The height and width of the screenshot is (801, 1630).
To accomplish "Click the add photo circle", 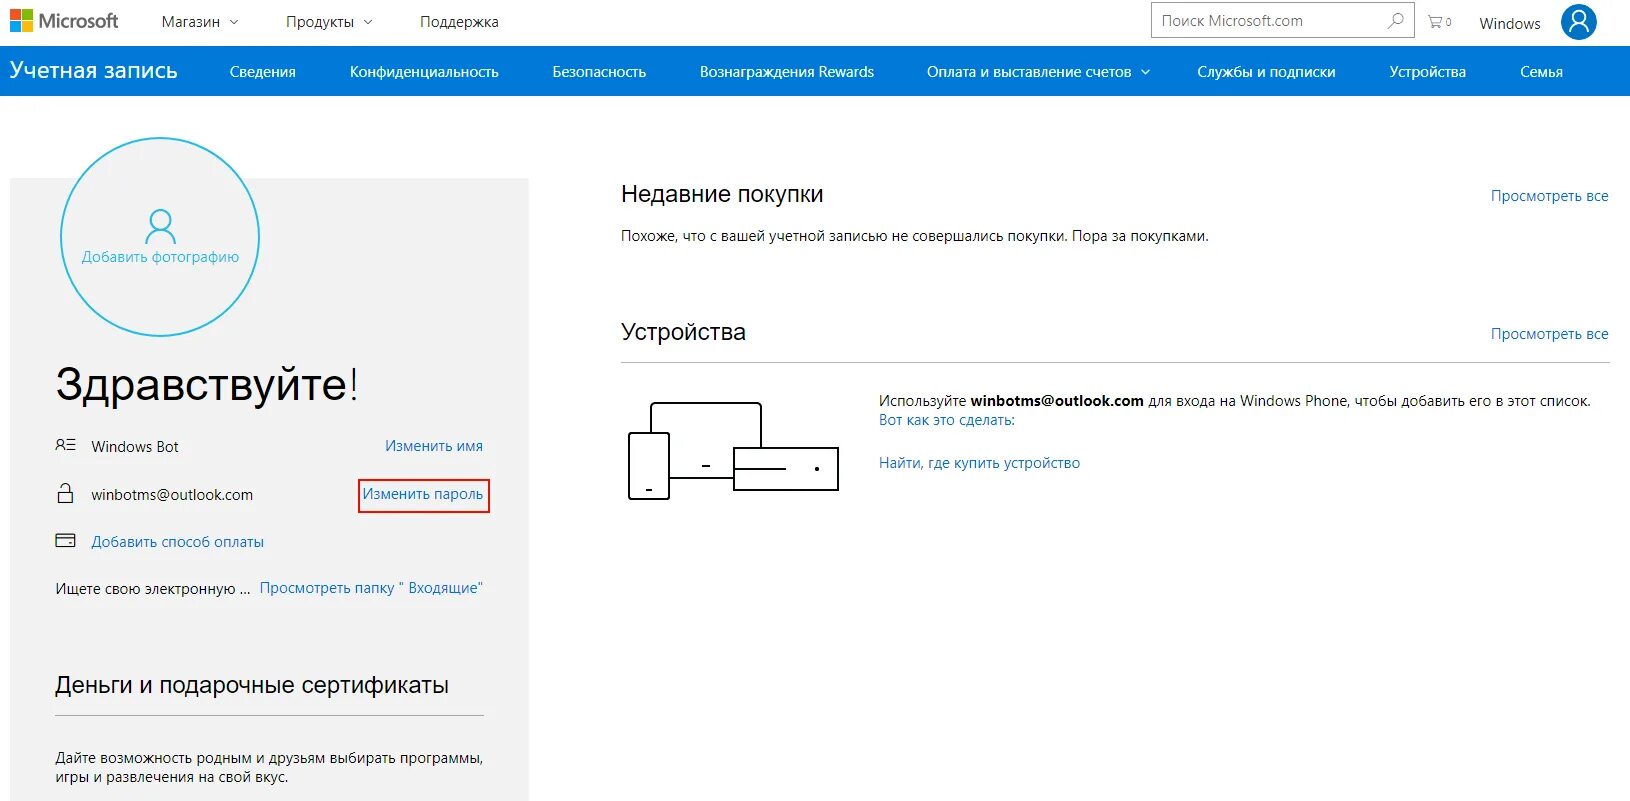I will click(160, 237).
